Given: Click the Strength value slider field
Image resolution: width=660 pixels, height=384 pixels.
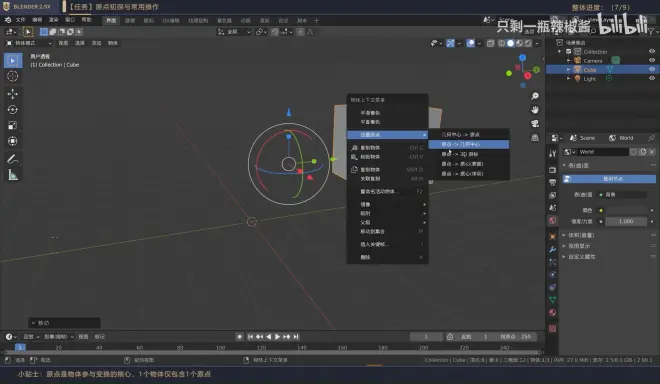Looking at the screenshot, I should pyautogui.click(x=625, y=221).
